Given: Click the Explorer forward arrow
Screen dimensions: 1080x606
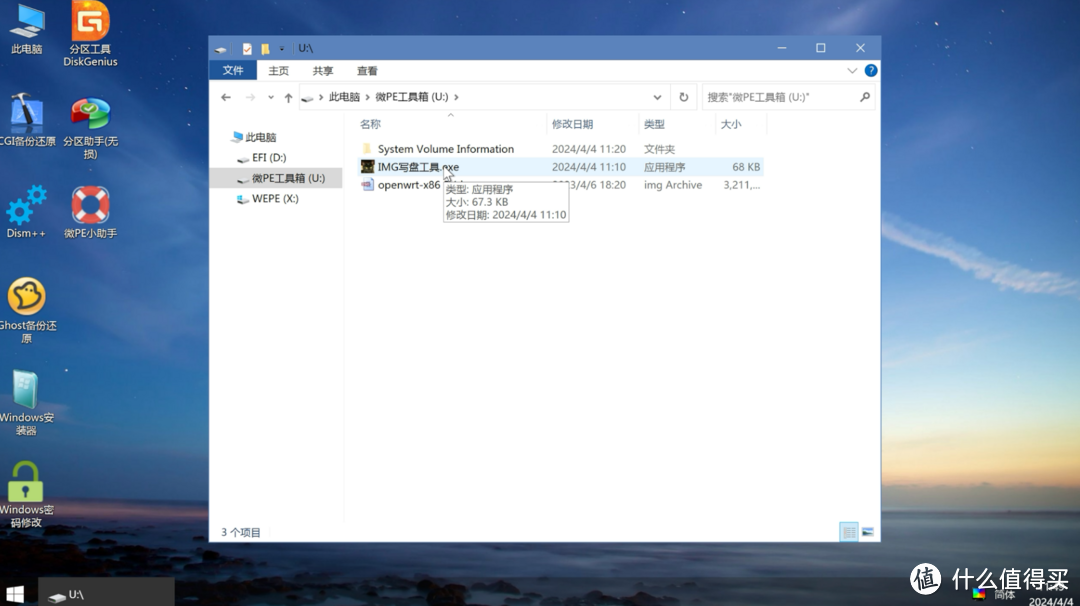Looking at the screenshot, I should (x=250, y=97).
